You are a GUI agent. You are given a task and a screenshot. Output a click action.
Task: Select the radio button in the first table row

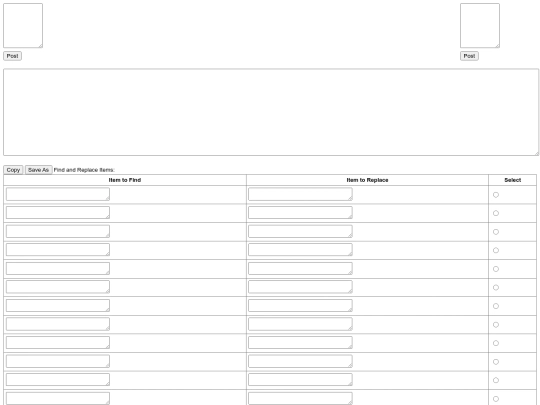pyautogui.click(x=496, y=195)
